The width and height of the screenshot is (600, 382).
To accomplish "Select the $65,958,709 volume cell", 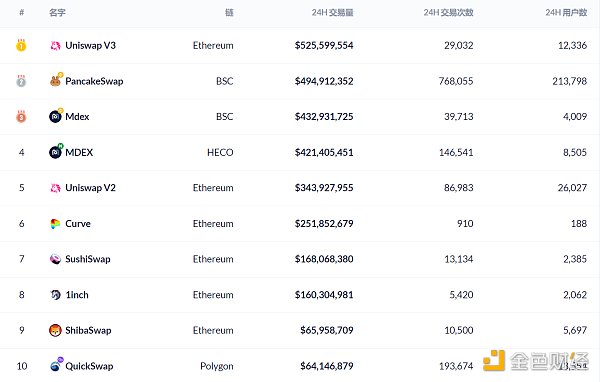I will point(327,330).
